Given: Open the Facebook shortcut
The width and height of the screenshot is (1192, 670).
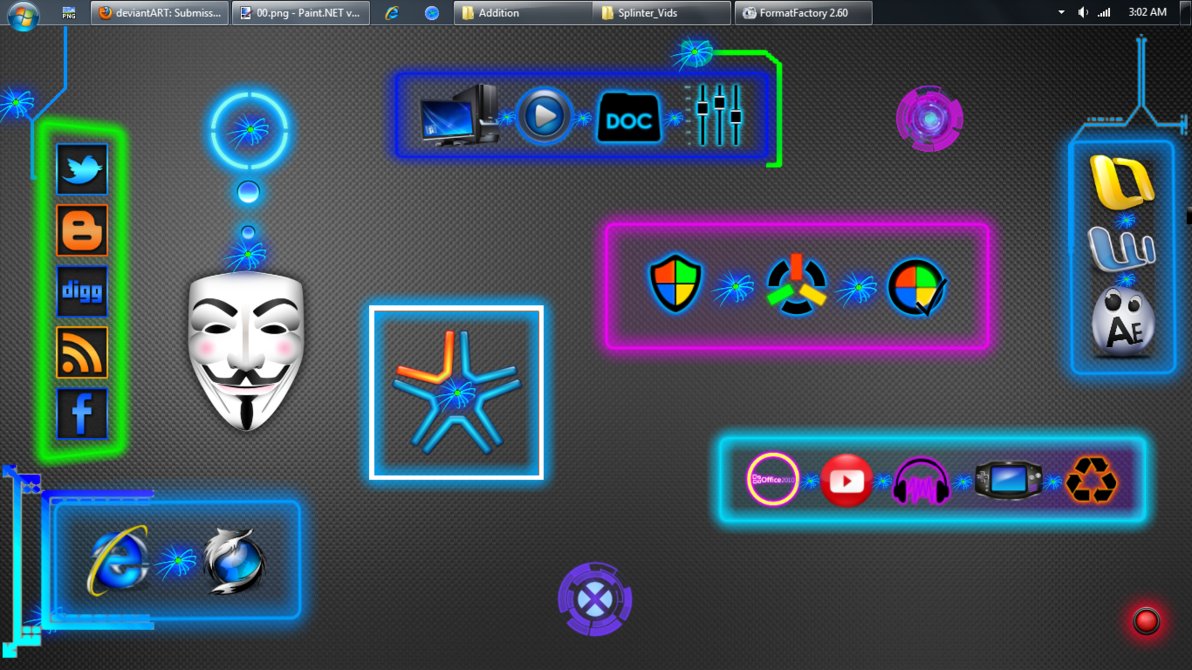Looking at the screenshot, I should click(x=82, y=414).
